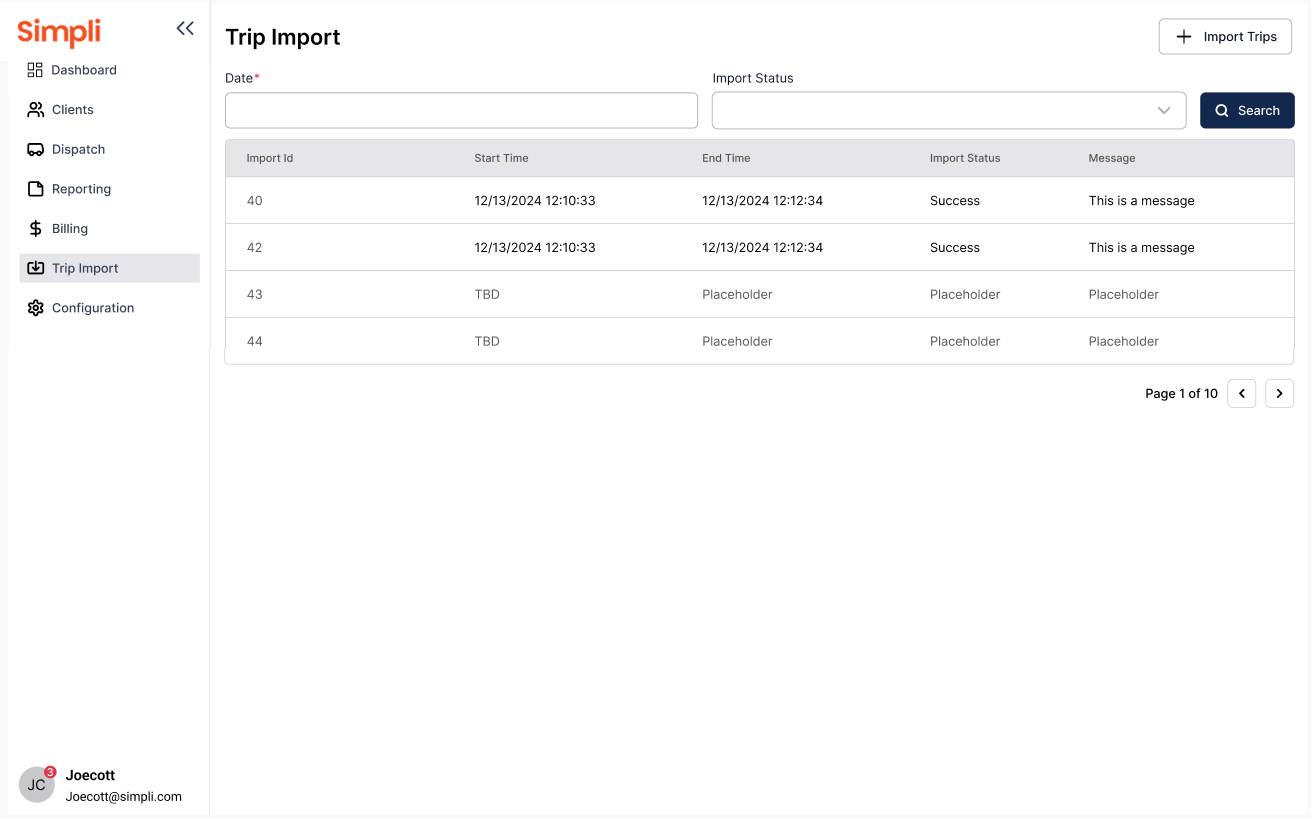Click the Billing dollar sign icon
1311x819 pixels.
[35, 229]
